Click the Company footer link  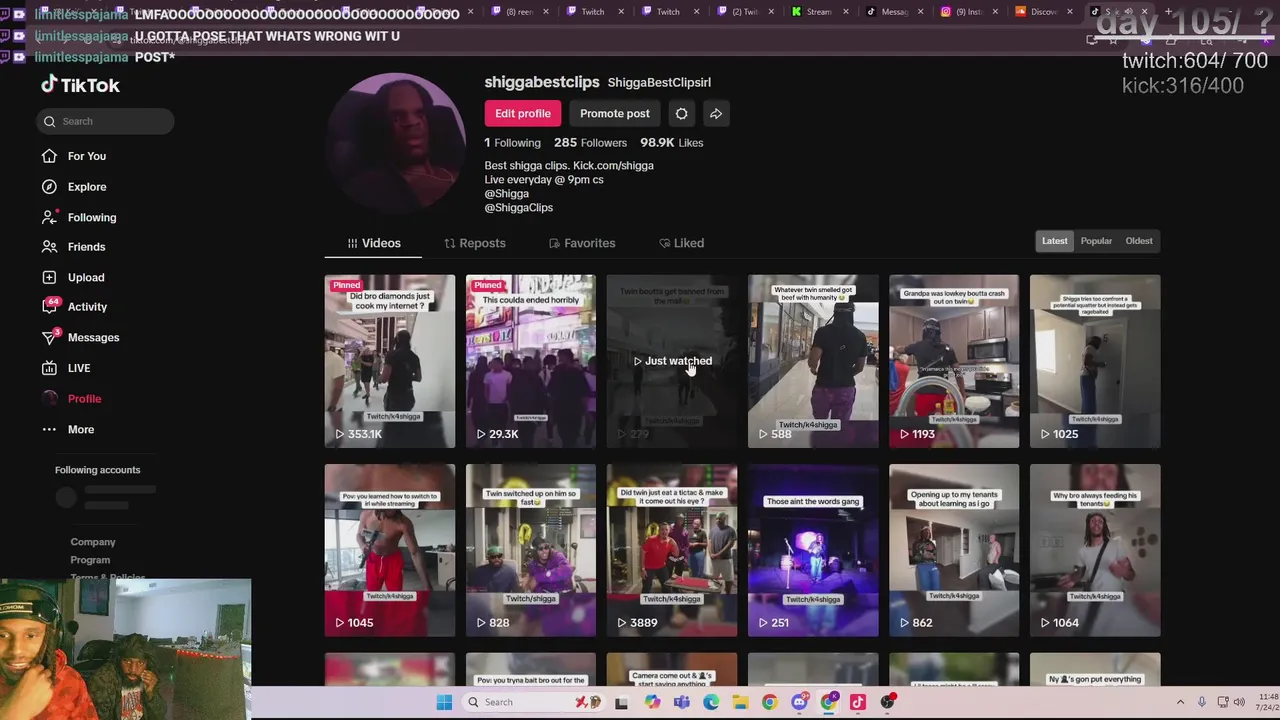[x=93, y=542]
